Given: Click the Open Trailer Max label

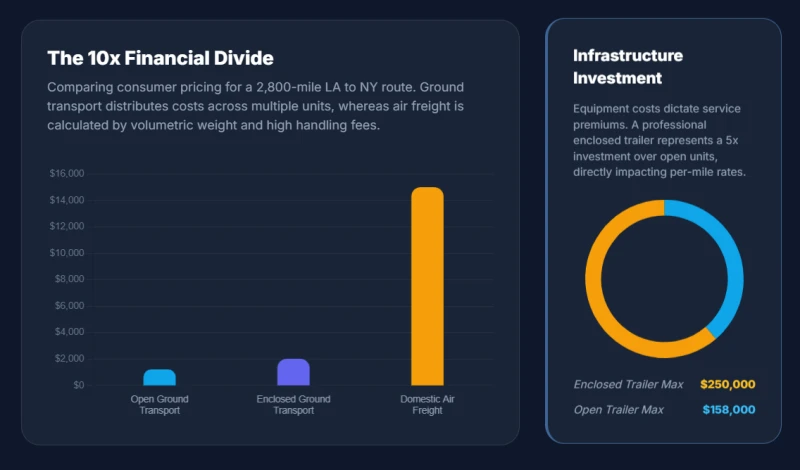Looking at the screenshot, I should [x=619, y=410].
